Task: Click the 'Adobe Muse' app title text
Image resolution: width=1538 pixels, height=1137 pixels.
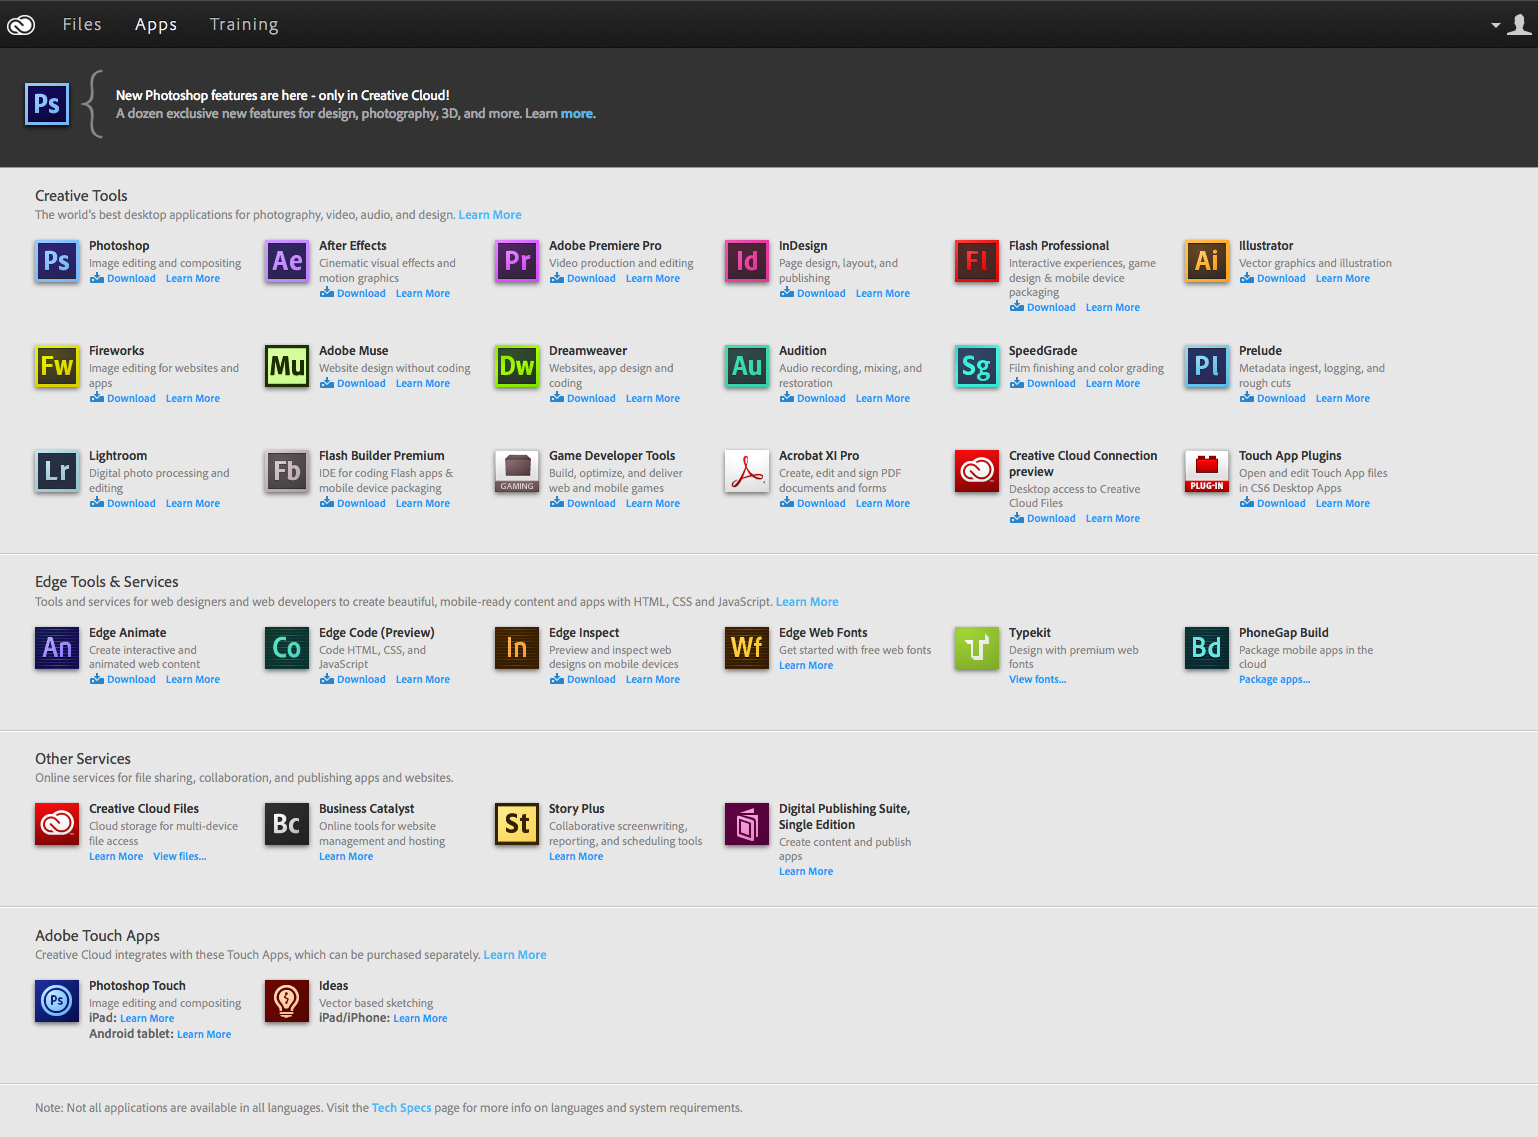Action: tap(354, 351)
